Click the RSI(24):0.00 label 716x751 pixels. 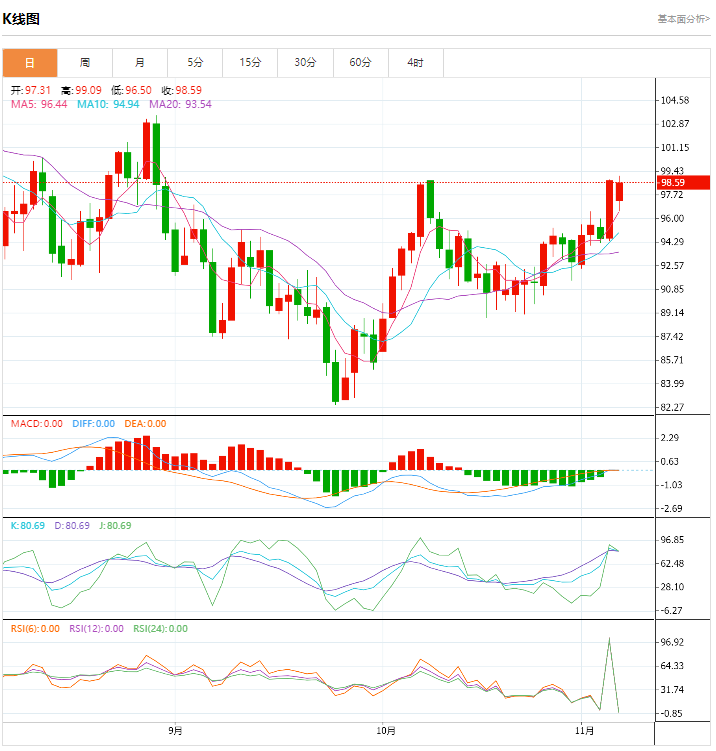pyautogui.click(x=160, y=629)
